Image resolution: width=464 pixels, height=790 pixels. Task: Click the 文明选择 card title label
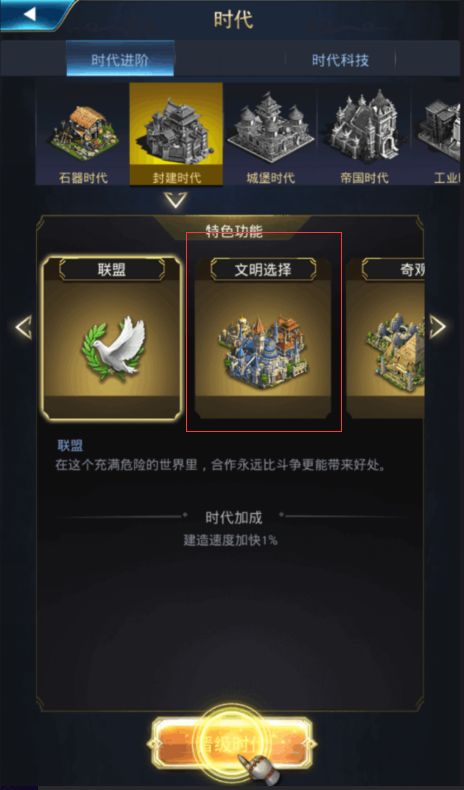(263, 270)
